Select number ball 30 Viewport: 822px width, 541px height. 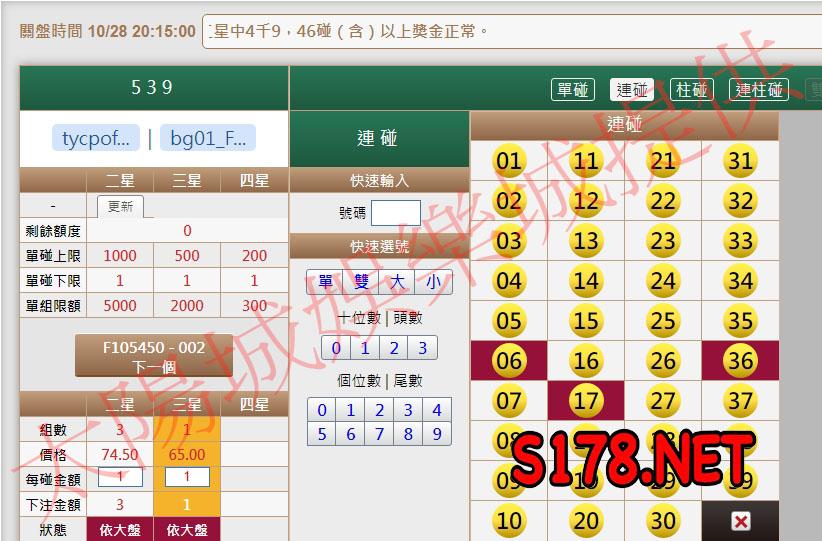point(663,521)
